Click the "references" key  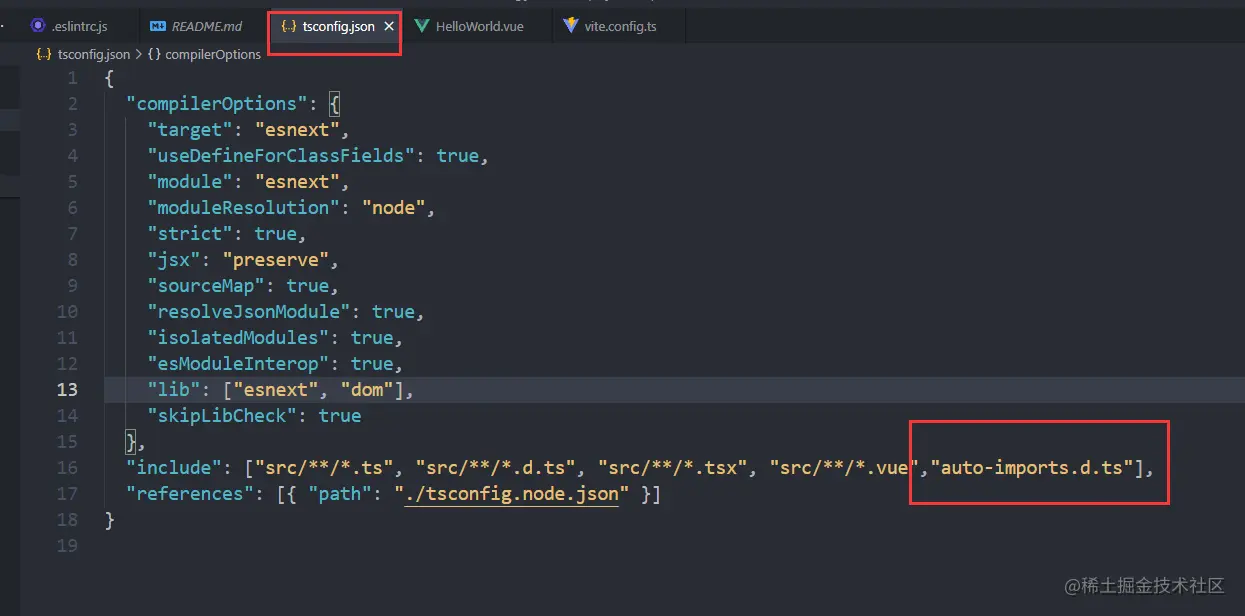coord(190,493)
